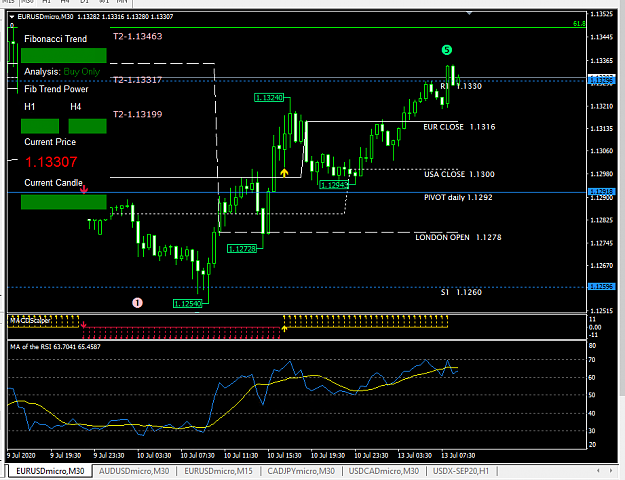This screenshot has height=480, width=625.
Task: Select the 1.13240 swing high label
Action: (x=269, y=97)
